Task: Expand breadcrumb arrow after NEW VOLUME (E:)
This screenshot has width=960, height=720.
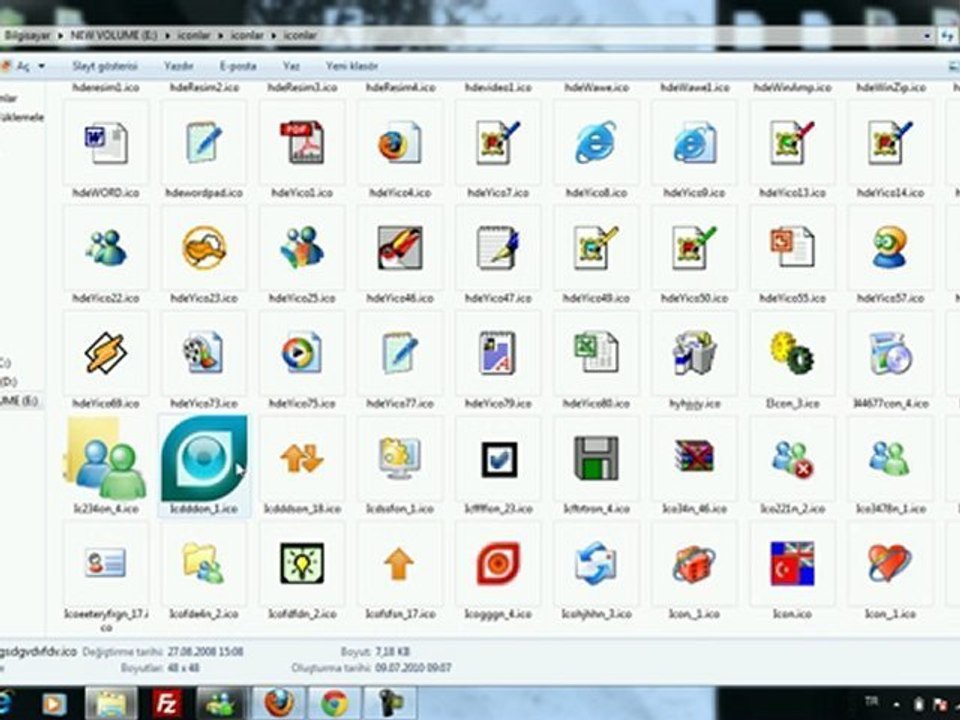Action: pyautogui.click(x=167, y=36)
